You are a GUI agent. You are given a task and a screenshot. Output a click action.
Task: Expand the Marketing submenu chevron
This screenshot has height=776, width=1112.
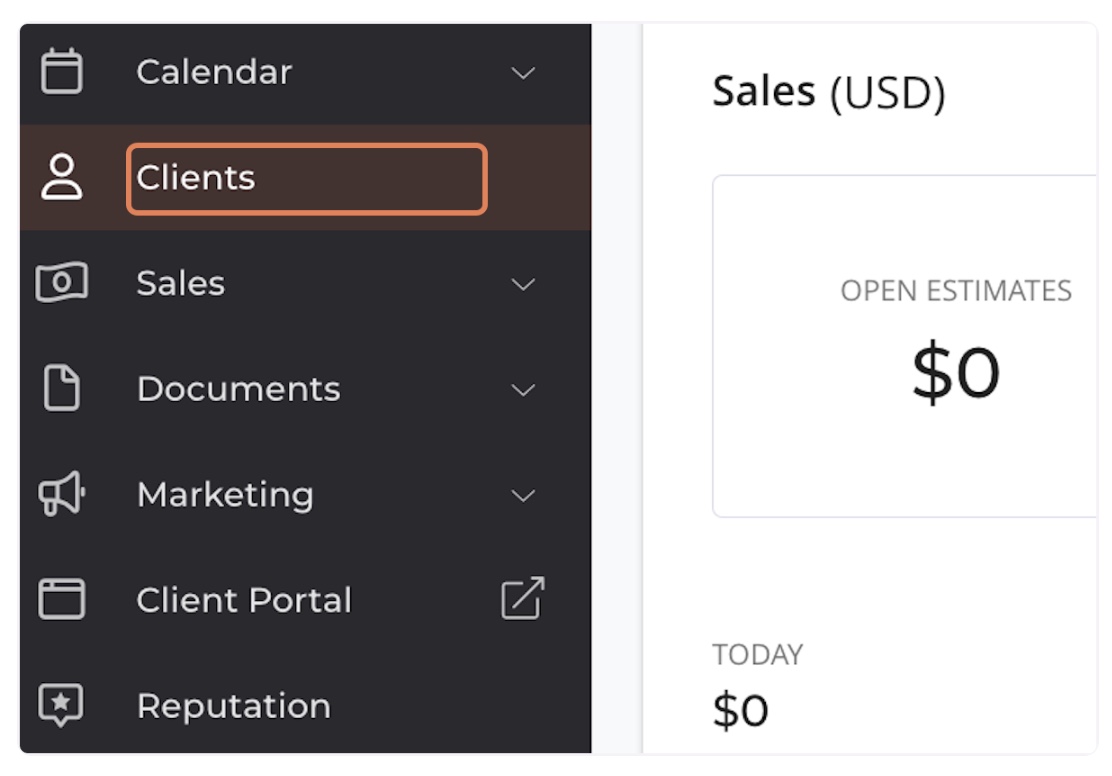523,495
